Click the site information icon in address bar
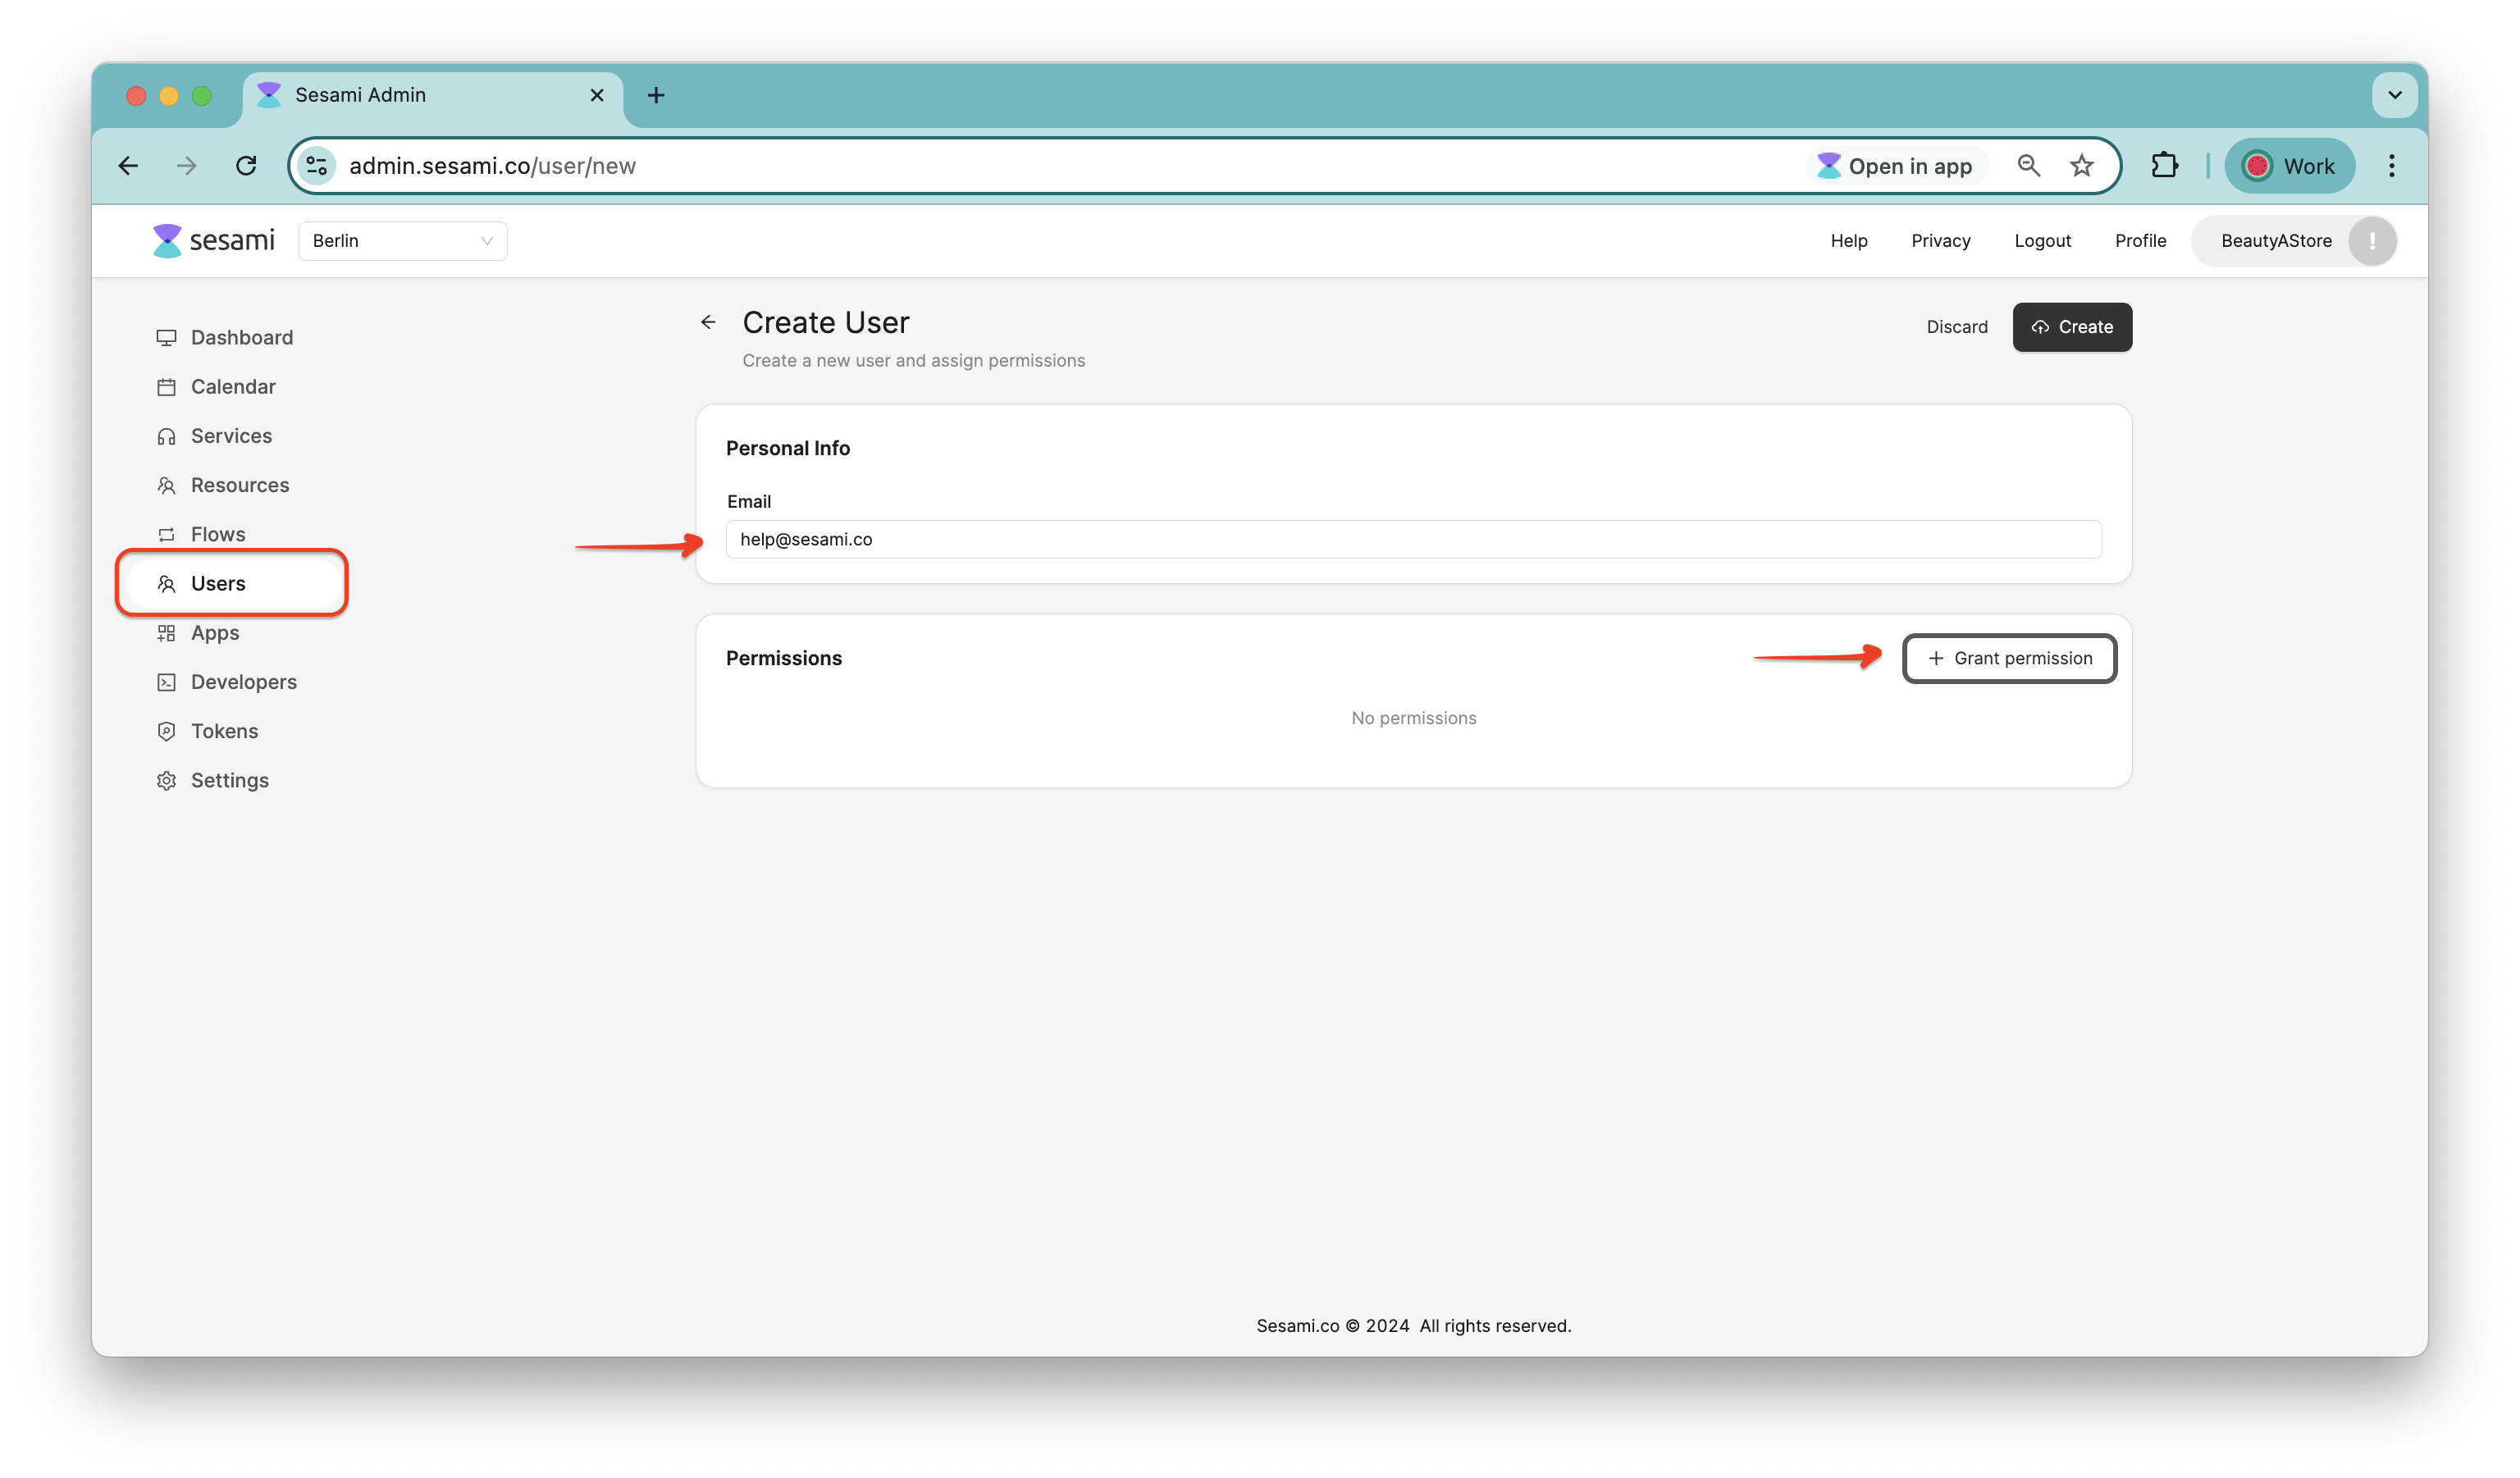The image size is (2520, 1478). coord(317,166)
